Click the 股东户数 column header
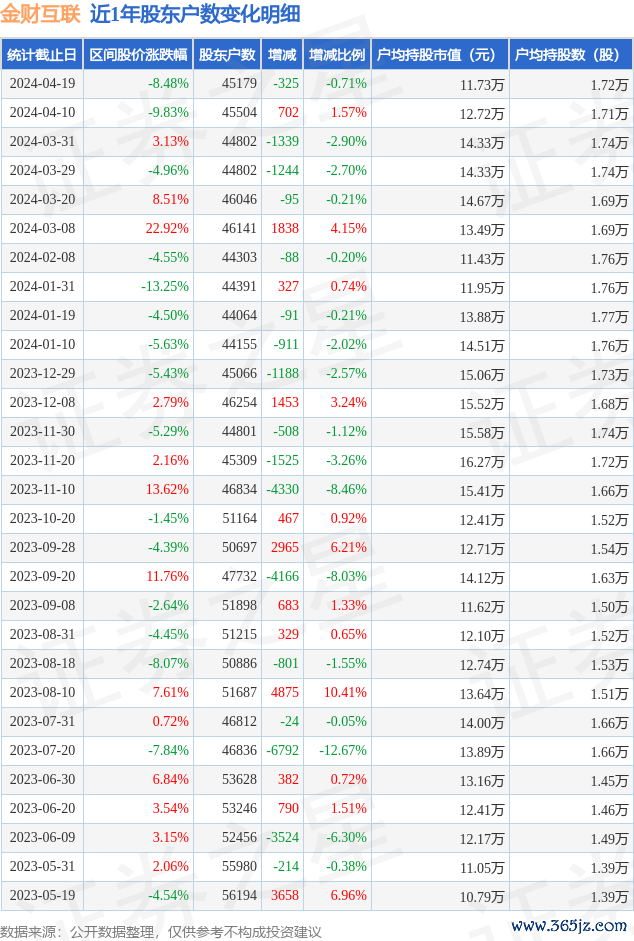This screenshot has height=941, width=634. tap(227, 56)
